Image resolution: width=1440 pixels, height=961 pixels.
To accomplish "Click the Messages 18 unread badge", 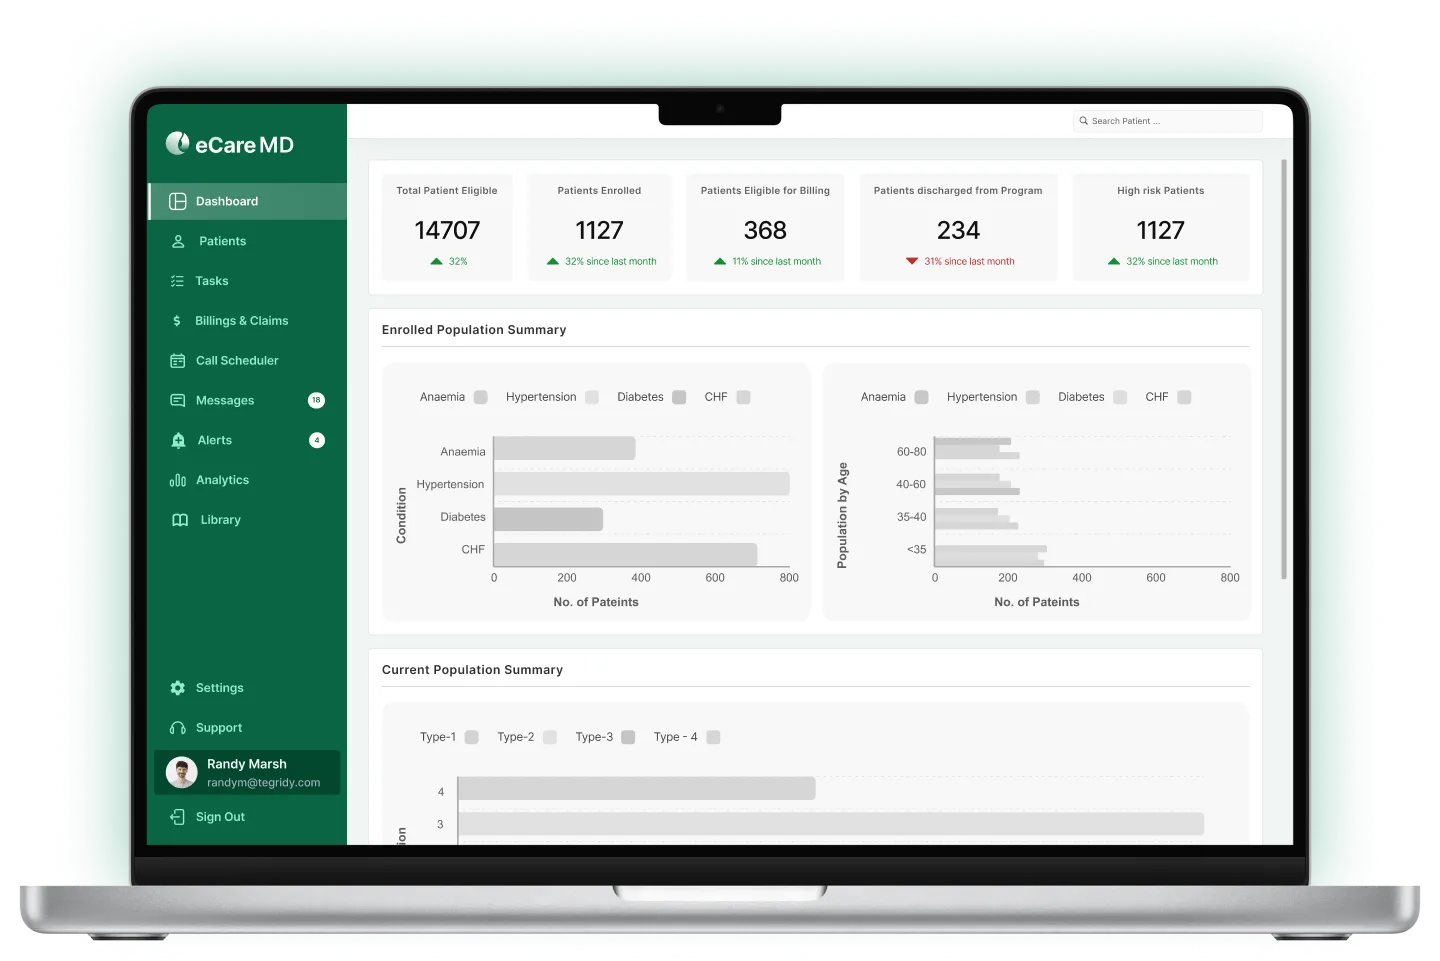I will point(316,400).
